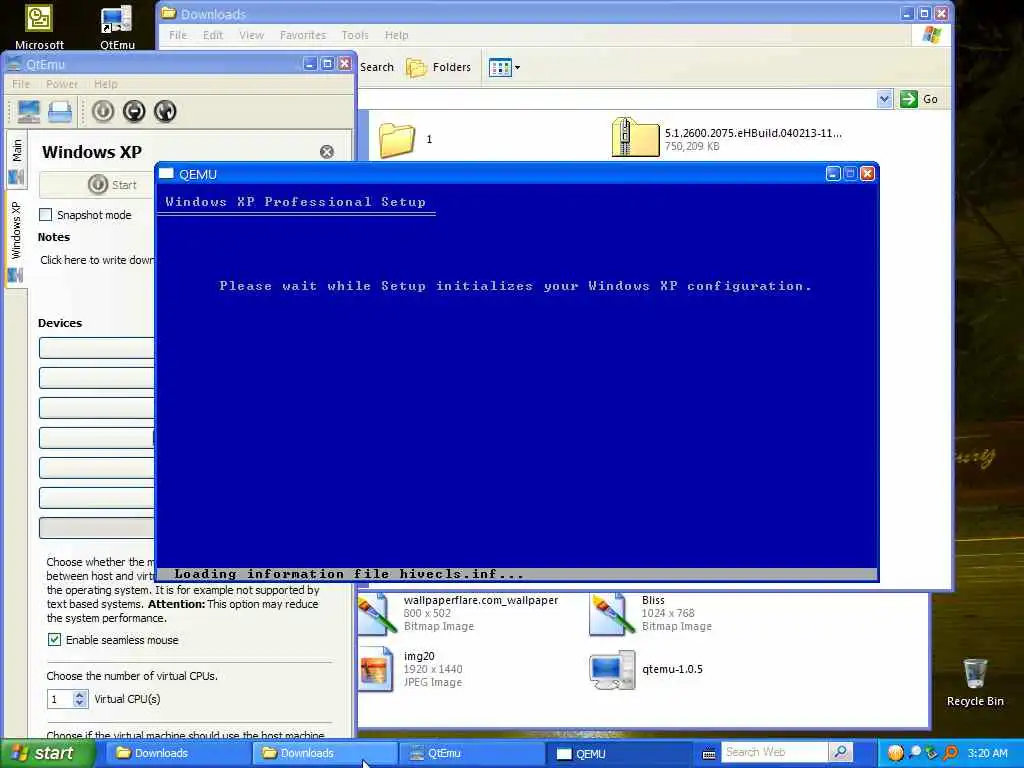The image size is (1024, 768).
Task: Click the taskbar clock showing 3:20 AM
Action: tap(987, 753)
